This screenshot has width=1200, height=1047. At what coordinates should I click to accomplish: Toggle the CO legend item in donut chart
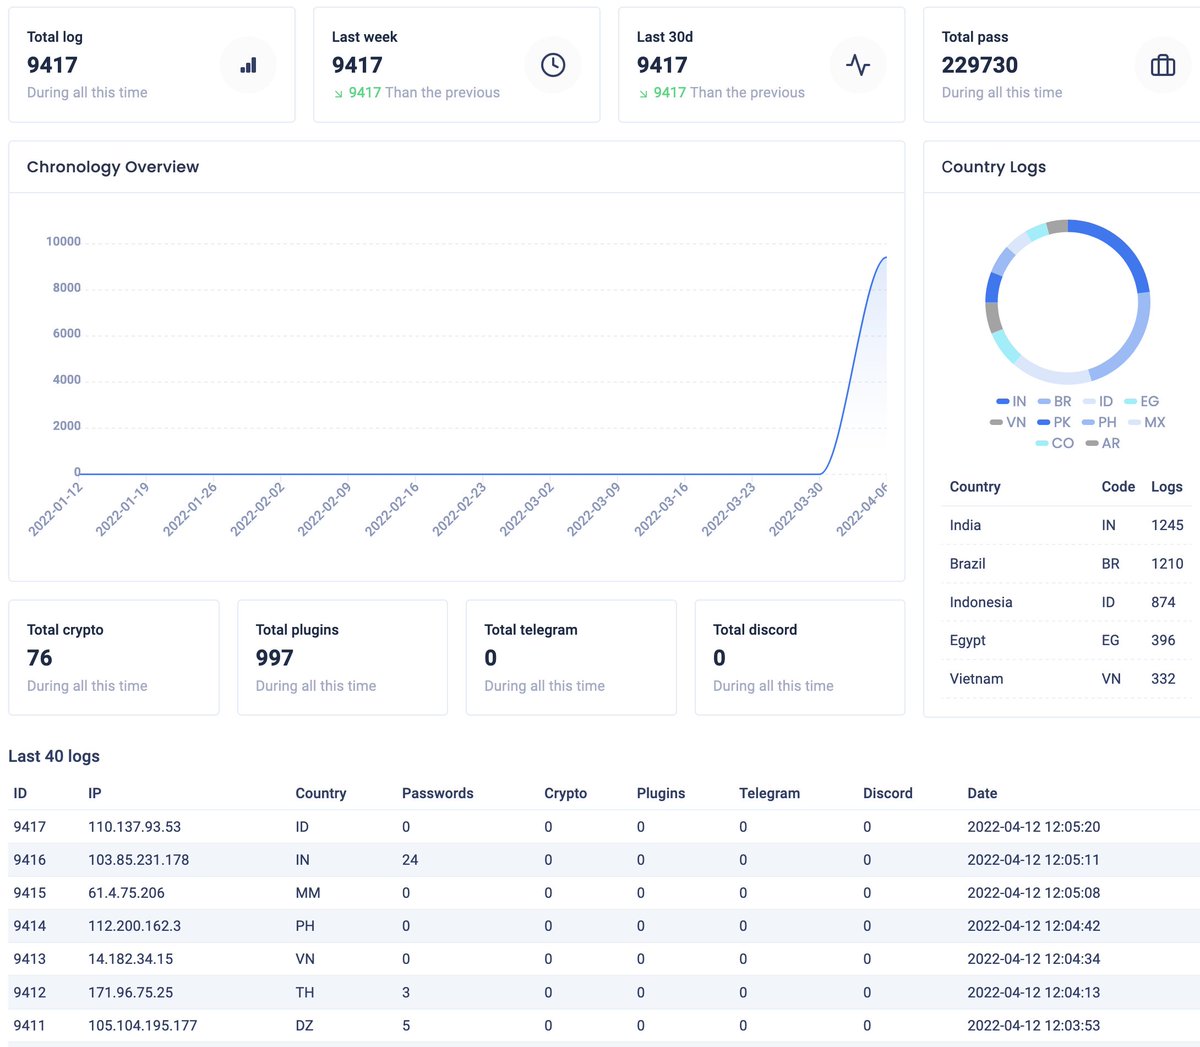coord(1055,443)
